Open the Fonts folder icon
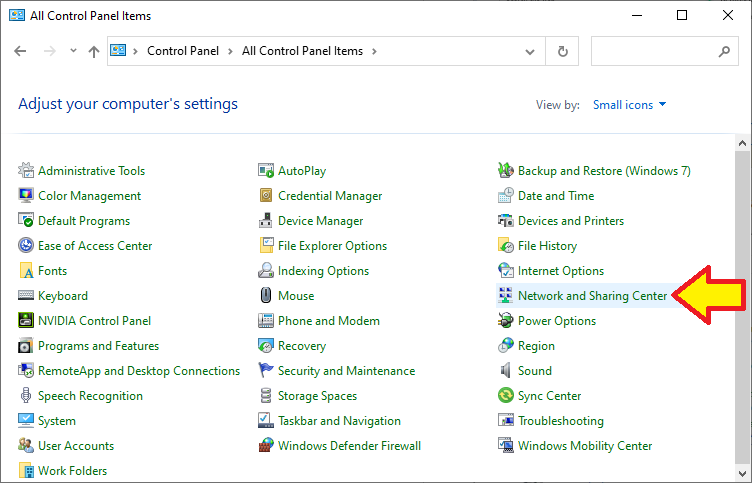Viewport: 752px width, 483px height. 26,270
